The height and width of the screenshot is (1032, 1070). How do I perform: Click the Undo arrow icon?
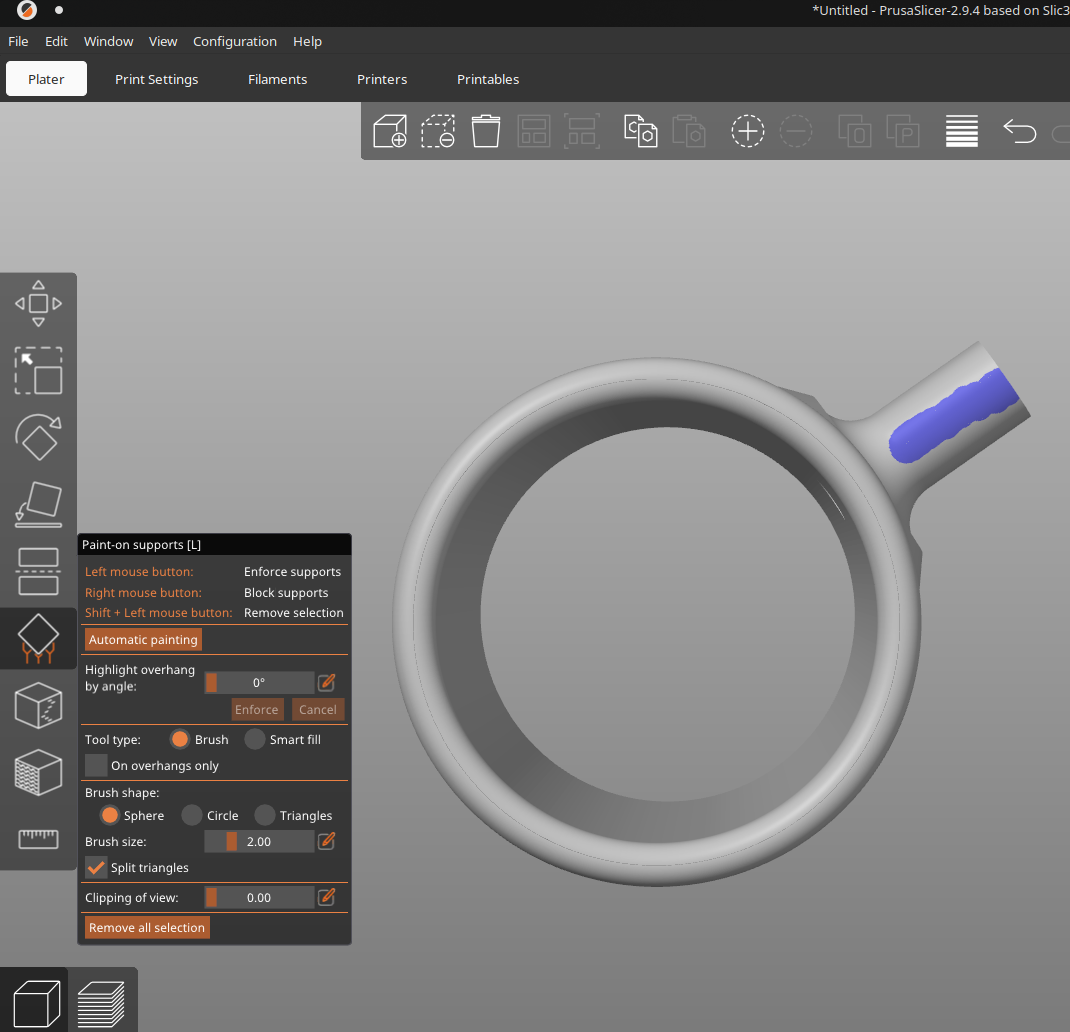tap(1019, 131)
